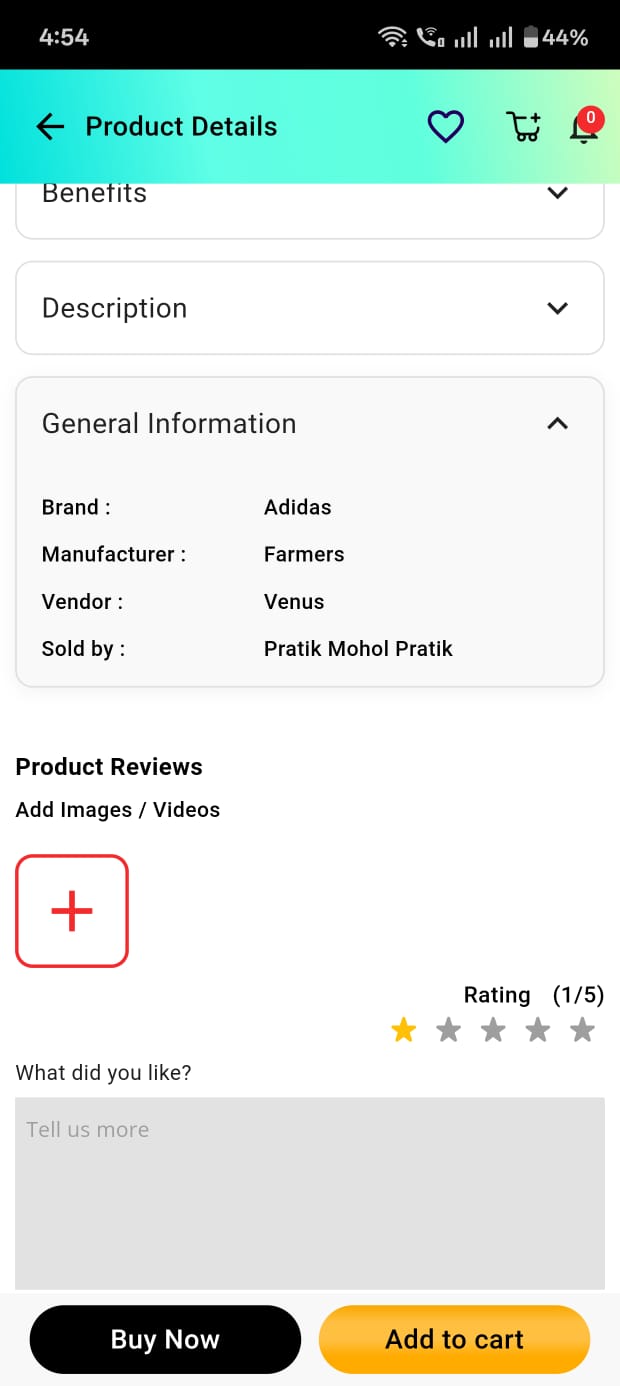Tap the back arrow icon
This screenshot has height=1386, width=620.
tap(50, 126)
